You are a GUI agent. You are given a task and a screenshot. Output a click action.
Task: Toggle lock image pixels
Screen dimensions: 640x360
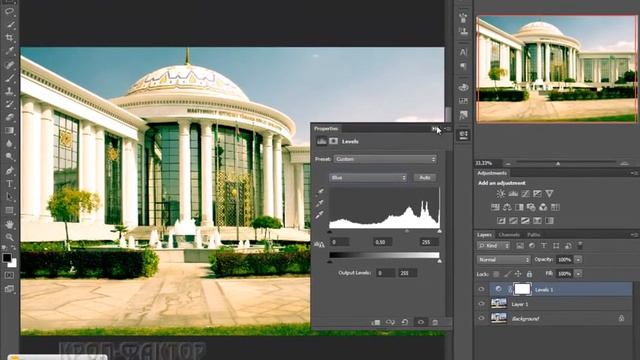507,274
